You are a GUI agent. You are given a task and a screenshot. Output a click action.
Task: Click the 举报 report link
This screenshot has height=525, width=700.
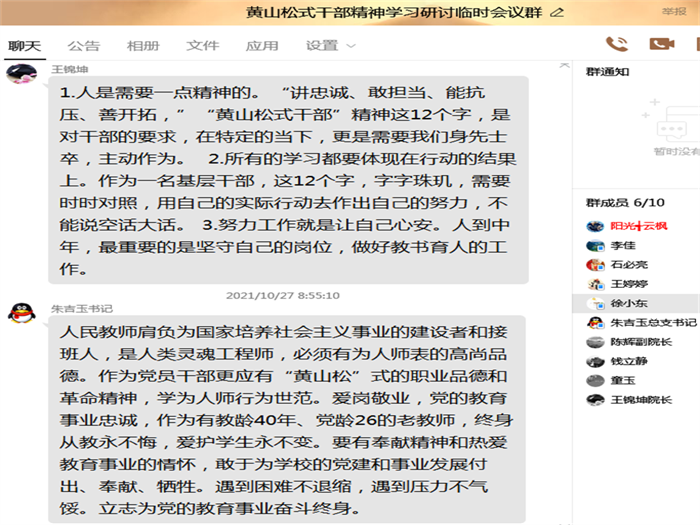tap(673, 12)
